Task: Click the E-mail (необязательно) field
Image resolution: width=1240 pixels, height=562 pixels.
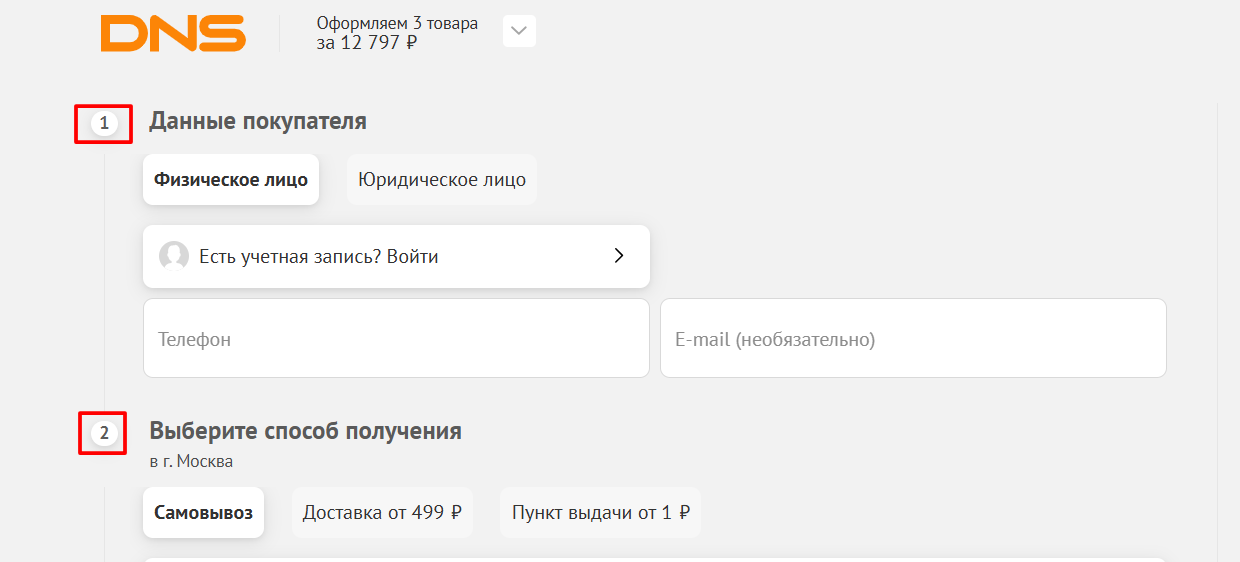Action: pyautogui.click(x=913, y=338)
